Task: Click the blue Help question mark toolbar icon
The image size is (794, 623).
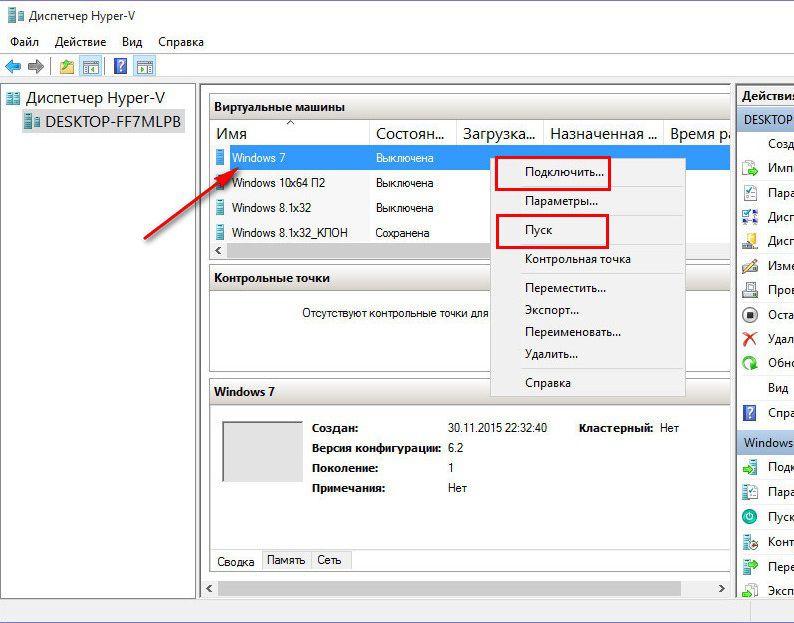Action: pos(120,67)
